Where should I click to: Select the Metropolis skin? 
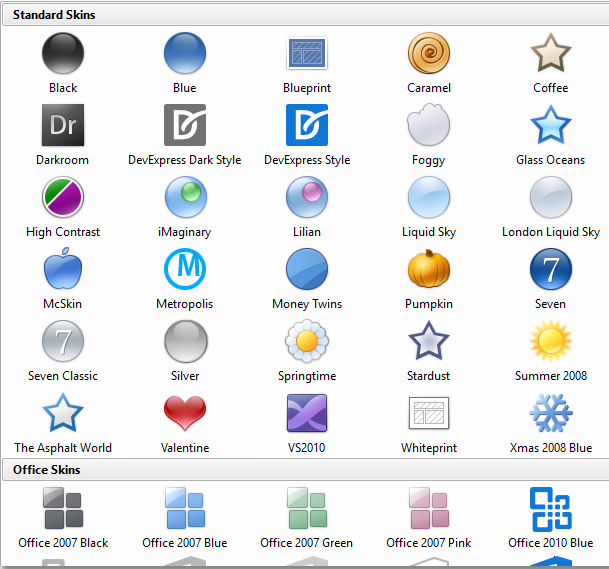tap(185, 269)
